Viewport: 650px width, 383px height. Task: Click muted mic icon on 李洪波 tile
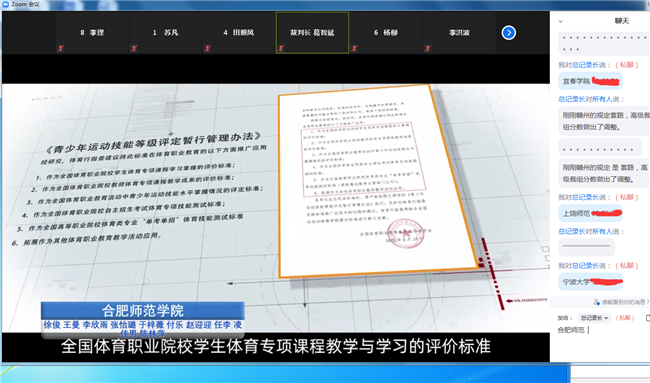[x=427, y=48]
